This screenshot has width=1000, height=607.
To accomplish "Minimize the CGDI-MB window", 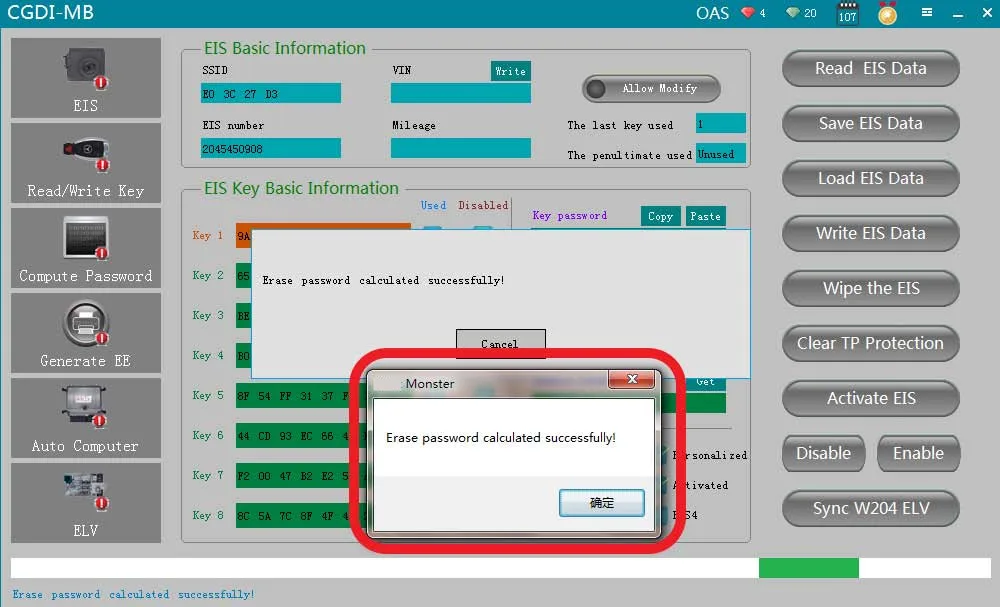I will pyautogui.click(x=958, y=13).
